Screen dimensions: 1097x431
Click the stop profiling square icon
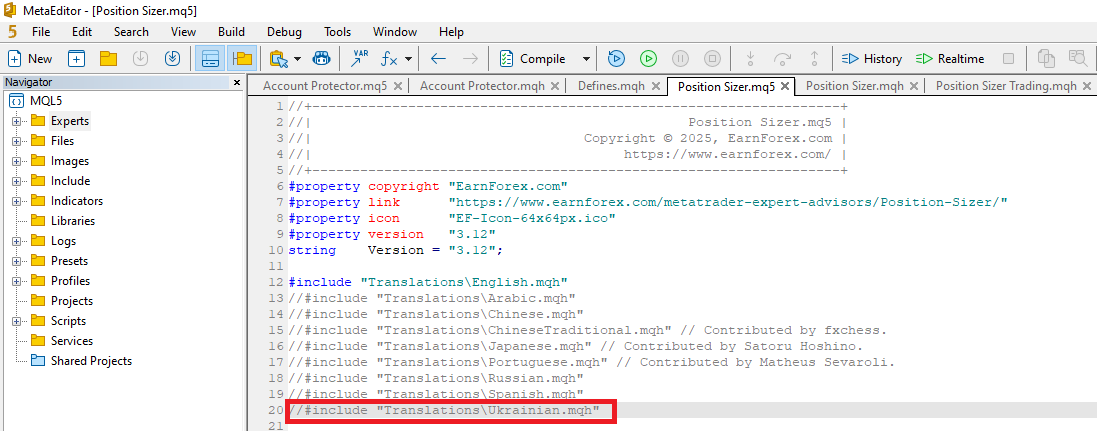1008,59
